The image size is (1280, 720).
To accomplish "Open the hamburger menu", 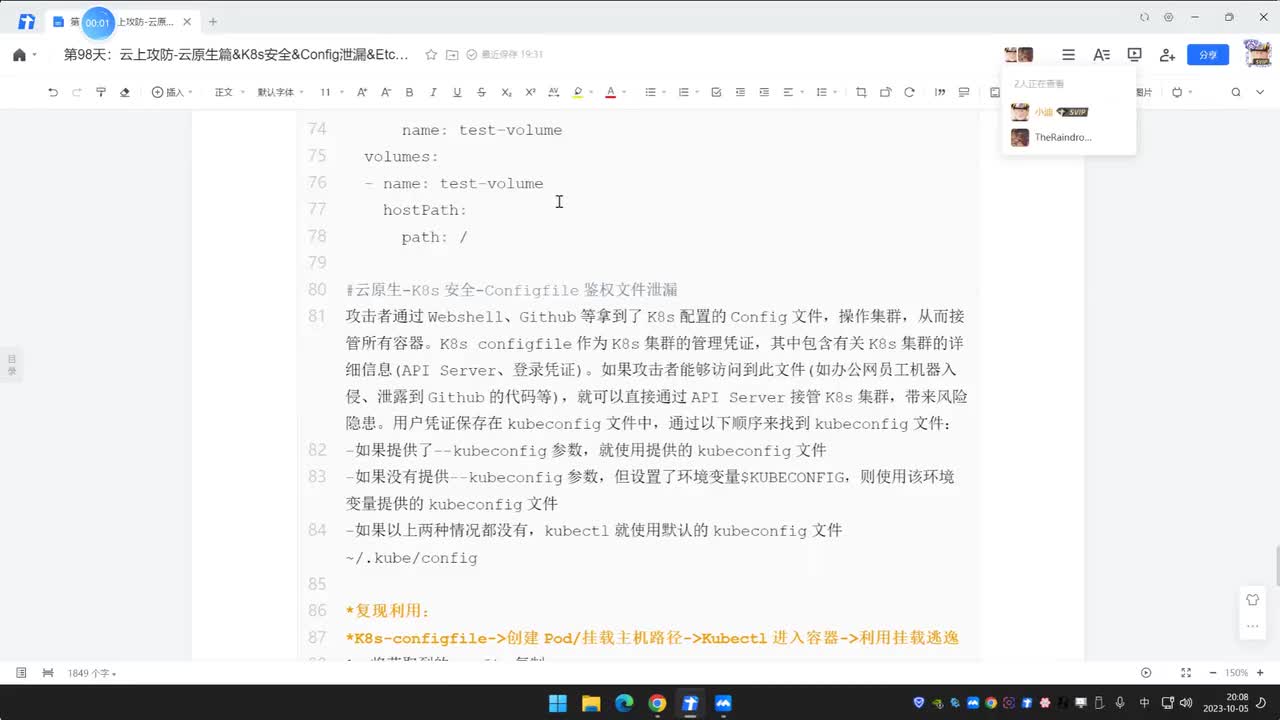I will 1068,55.
